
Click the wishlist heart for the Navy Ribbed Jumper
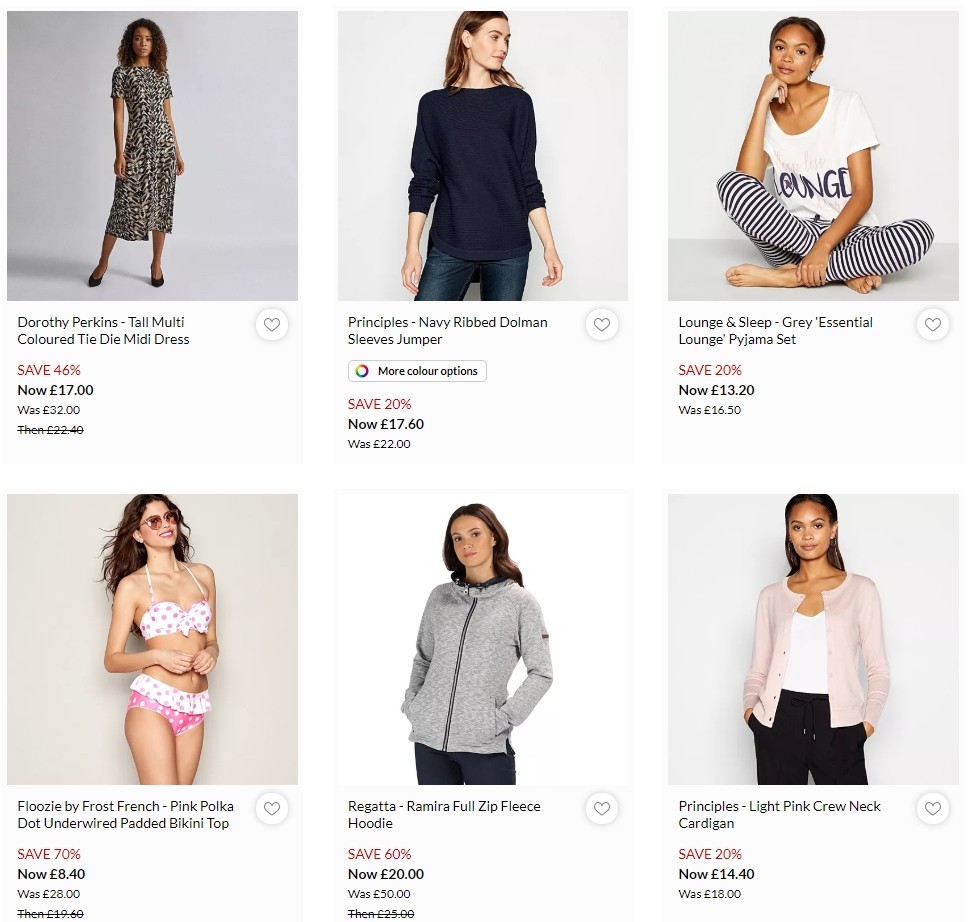[x=602, y=324]
